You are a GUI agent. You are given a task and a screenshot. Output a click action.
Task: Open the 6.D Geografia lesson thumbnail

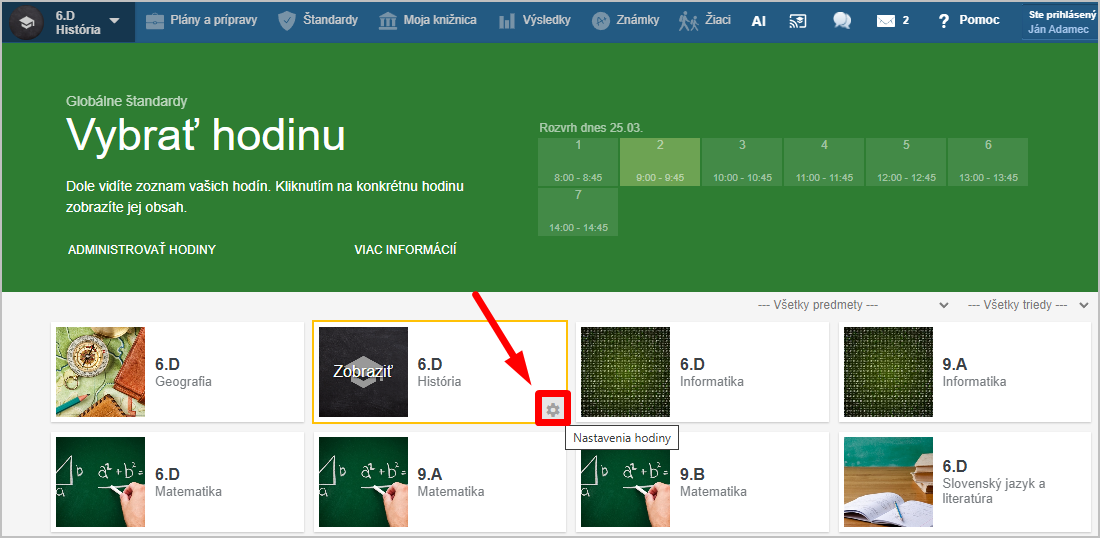coord(100,372)
